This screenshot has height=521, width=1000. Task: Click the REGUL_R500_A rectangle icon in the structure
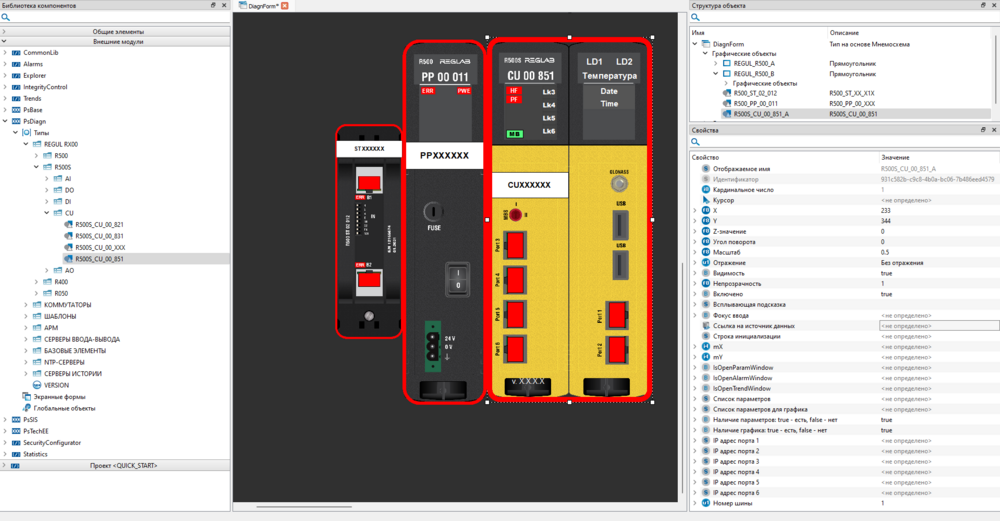pos(726,63)
